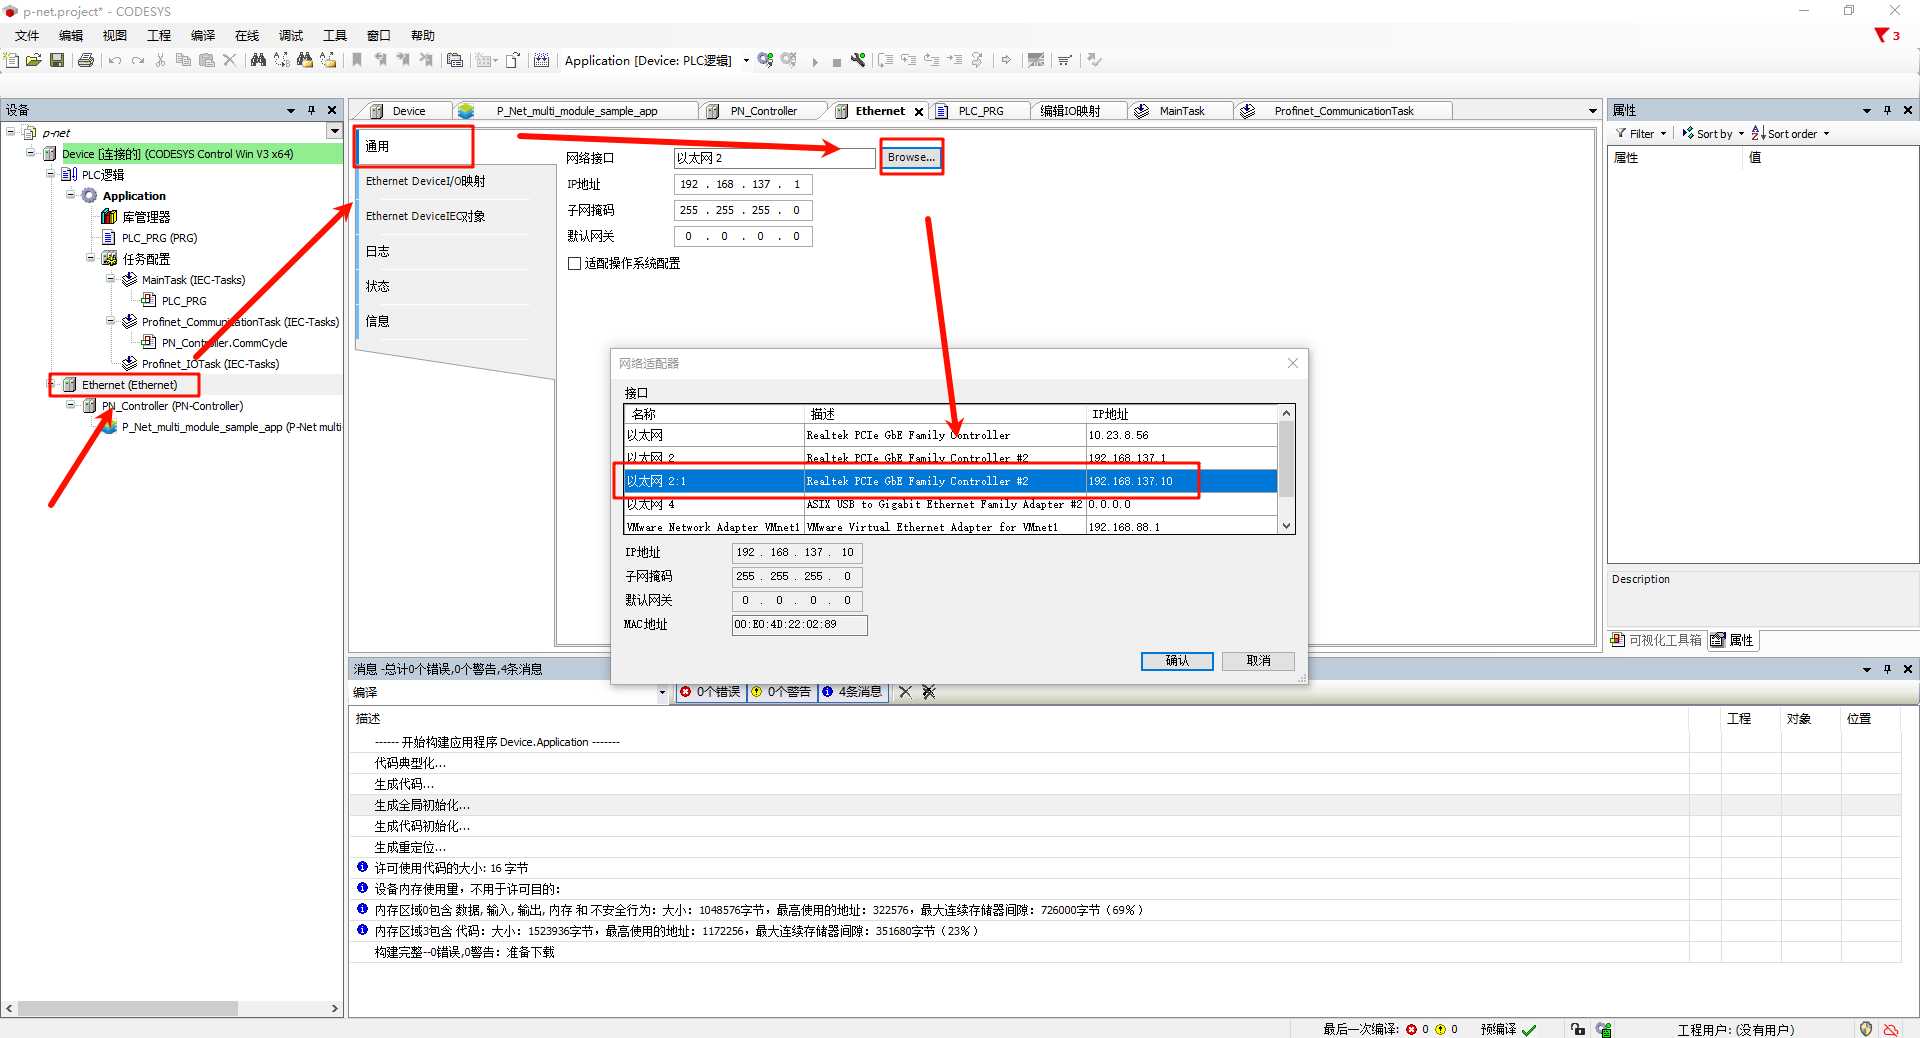This screenshot has width=1920, height=1038.
Task: Open the Find binoculars tool
Action: click(258, 61)
